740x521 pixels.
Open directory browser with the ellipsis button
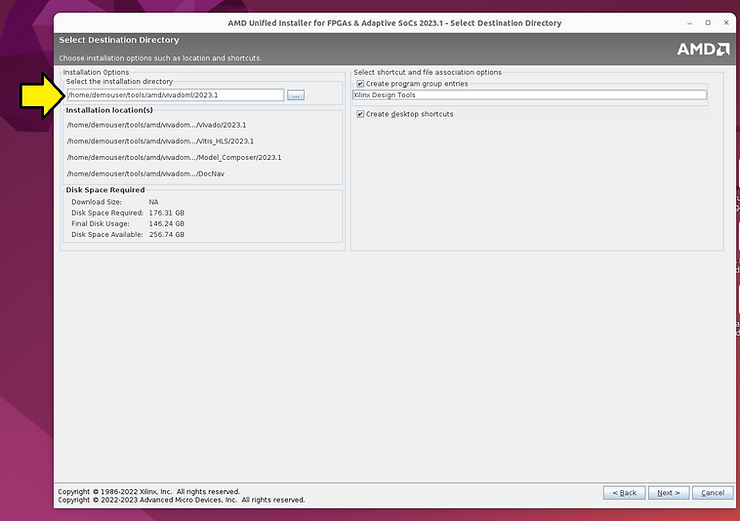pyautogui.click(x=296, y=95)
